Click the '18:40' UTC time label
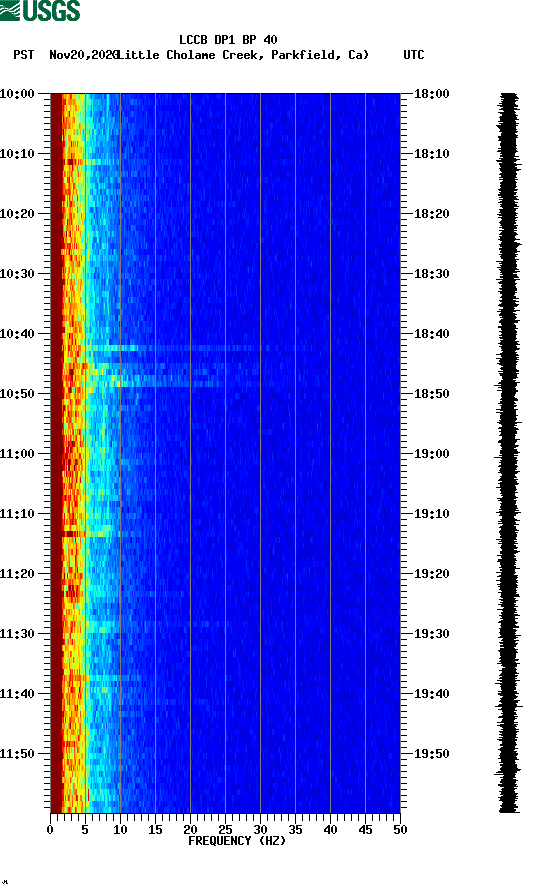Screen dimensions: 552x893 pyautogui.click(x=431, y=333)
